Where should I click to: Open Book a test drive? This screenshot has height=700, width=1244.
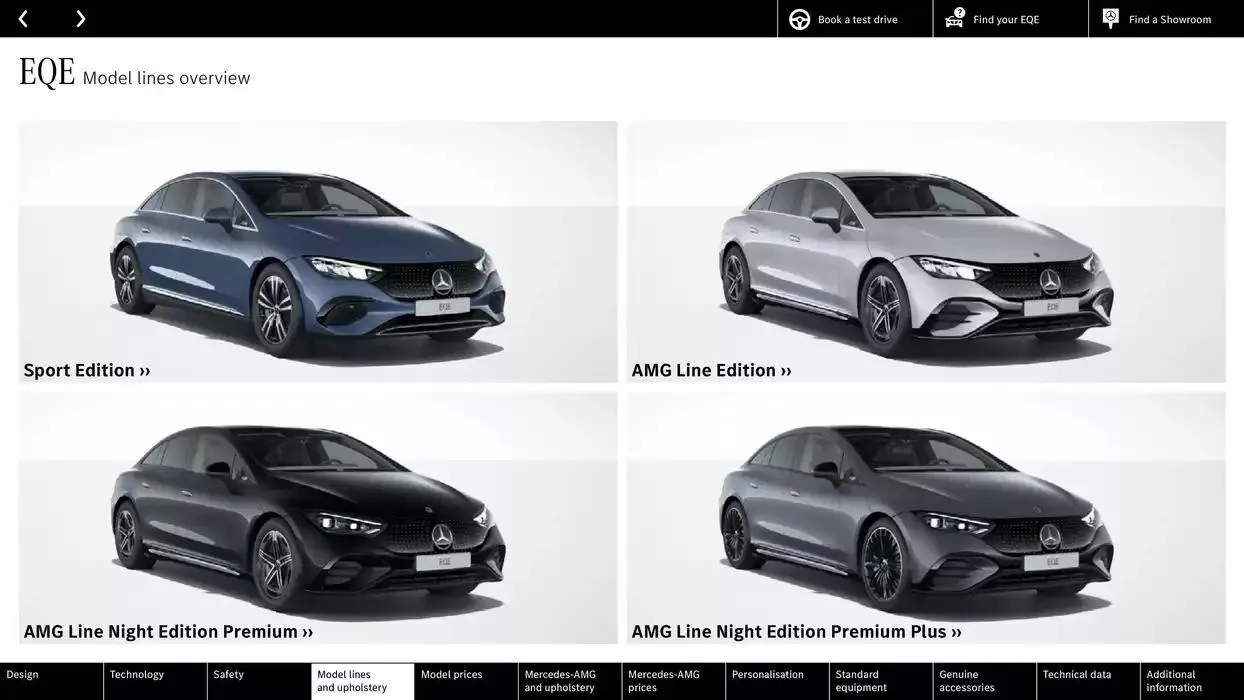tap(857, 20)
